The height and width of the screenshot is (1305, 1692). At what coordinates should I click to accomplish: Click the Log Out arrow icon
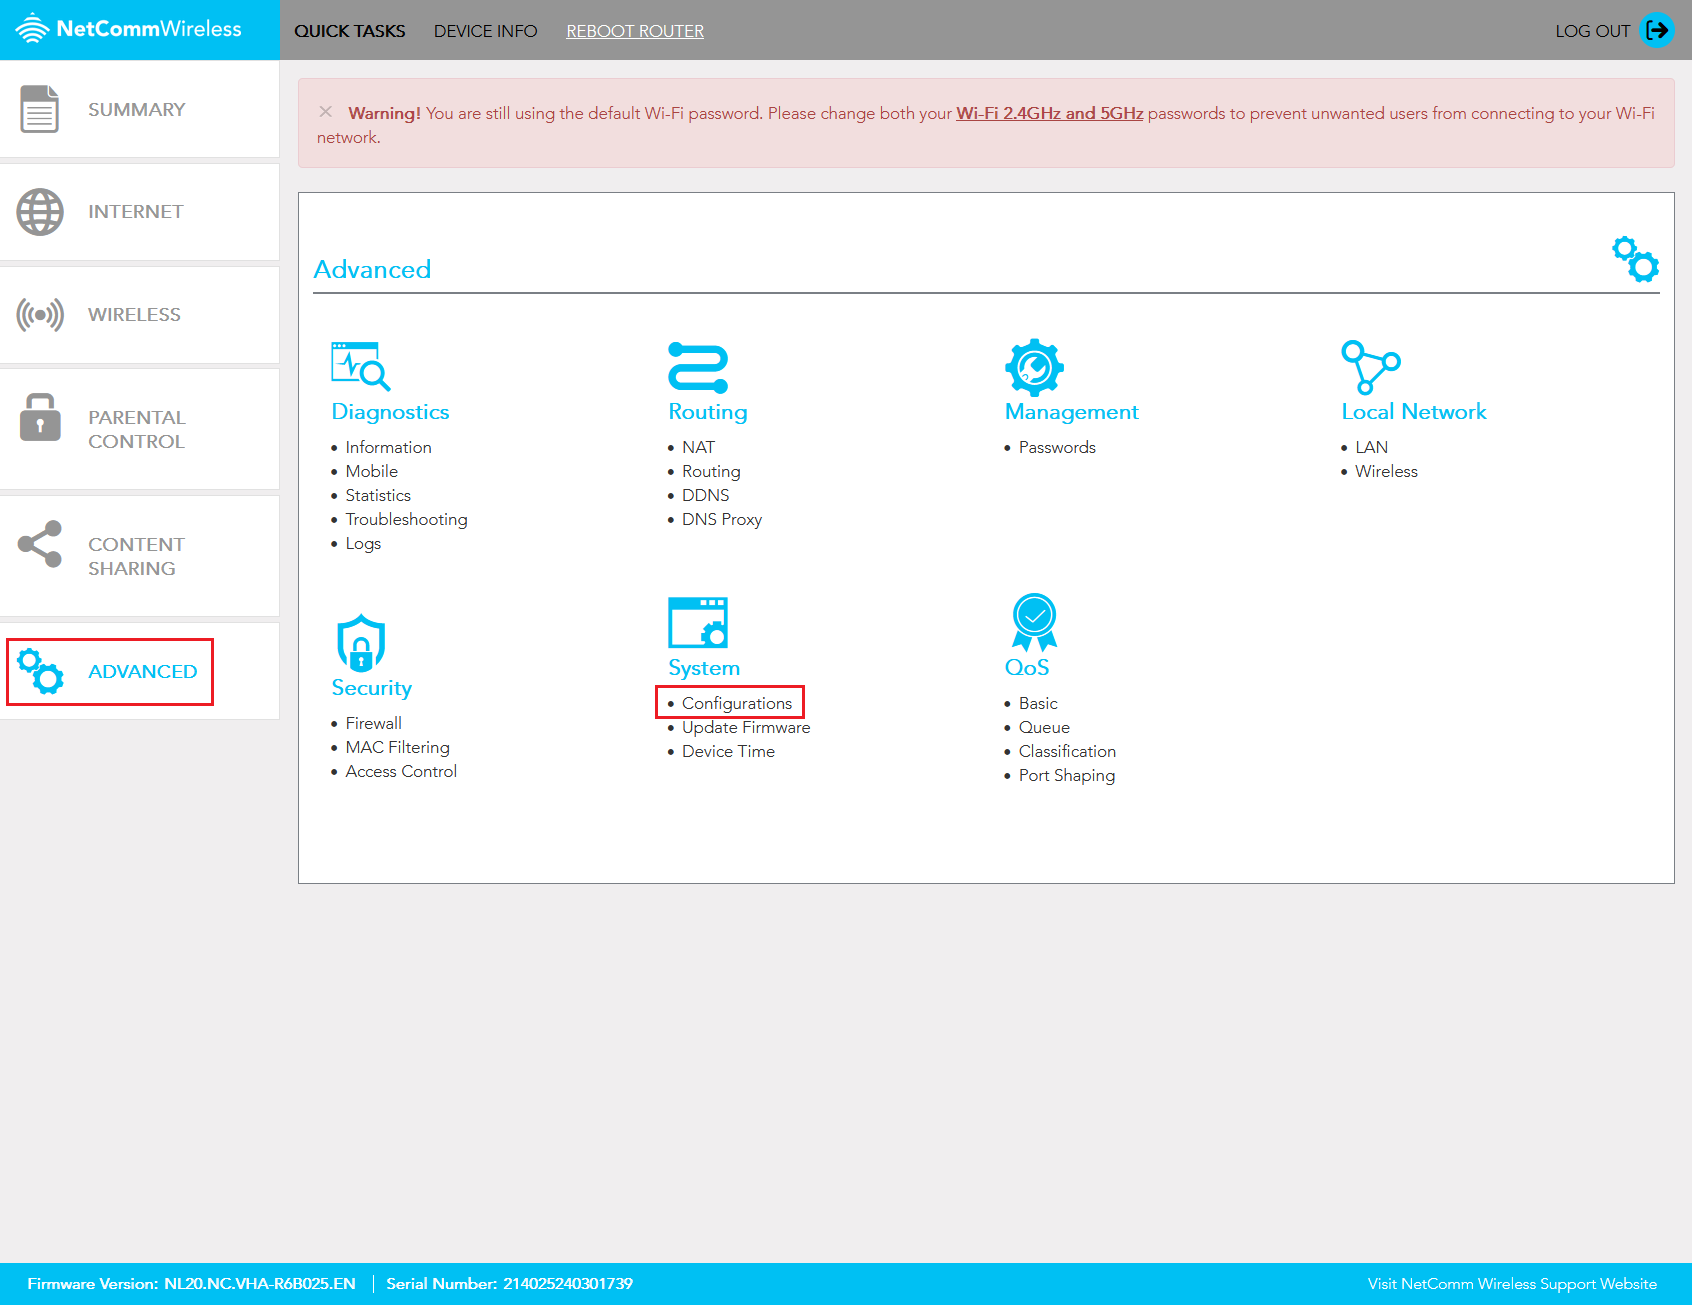(1657, 31)
